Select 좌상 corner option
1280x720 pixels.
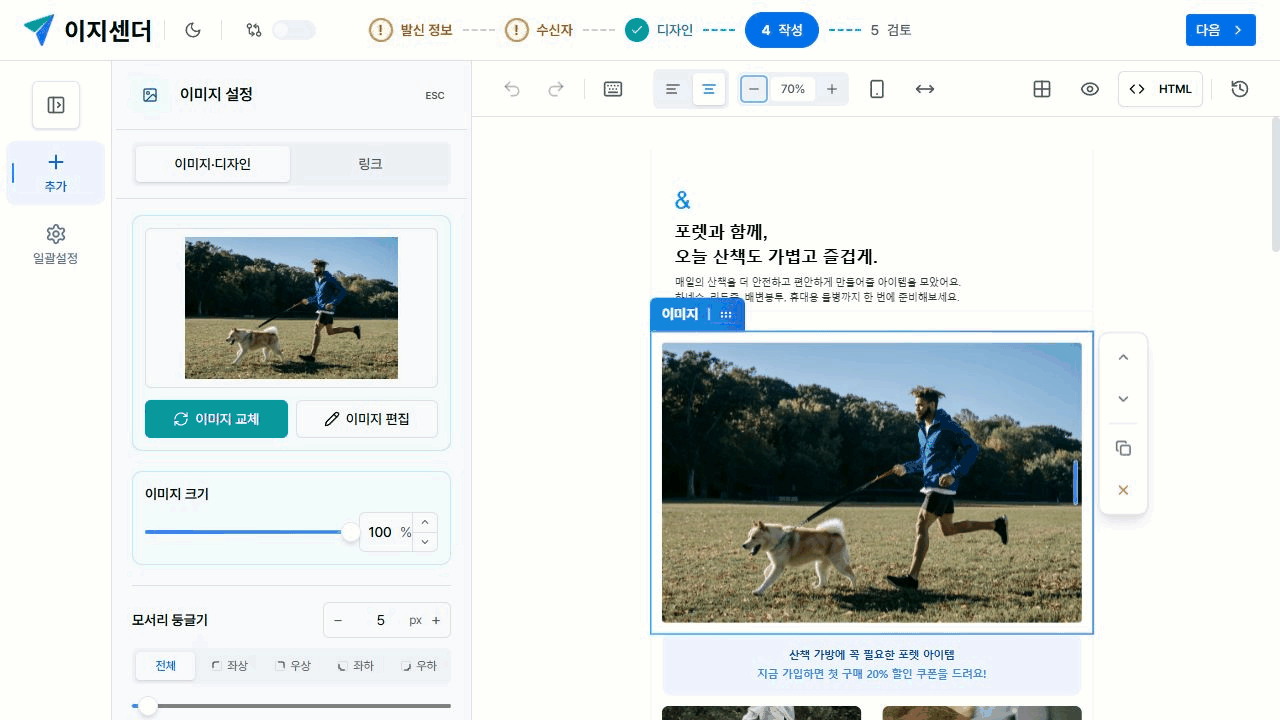(229, 666)
